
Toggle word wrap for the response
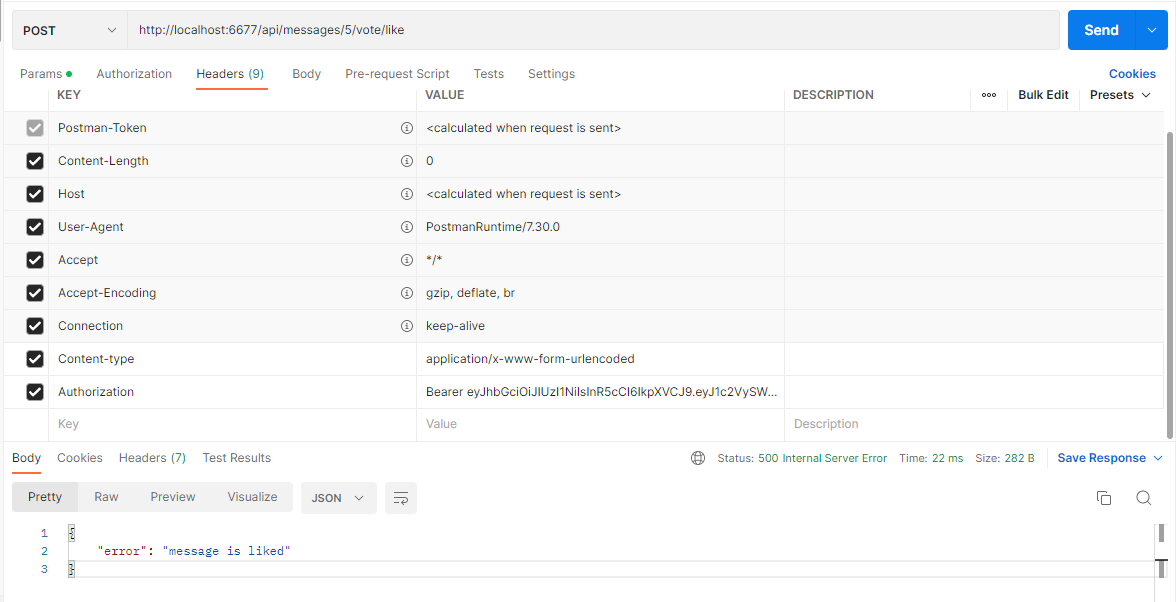[x=401, y=498]
